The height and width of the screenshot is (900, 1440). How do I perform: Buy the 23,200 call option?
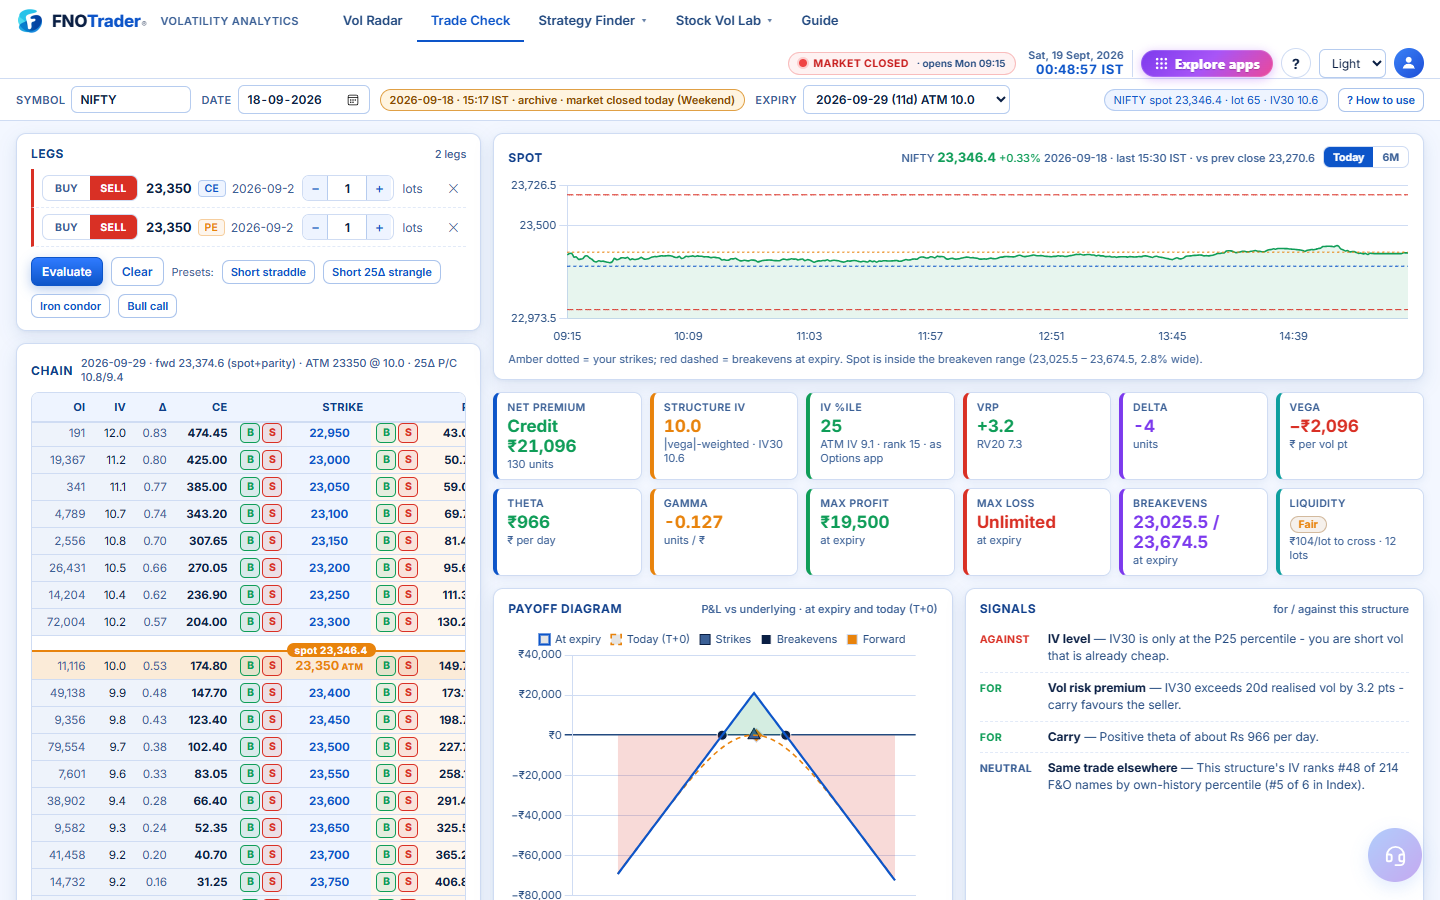pyautogui.click(x=250, y=568)
